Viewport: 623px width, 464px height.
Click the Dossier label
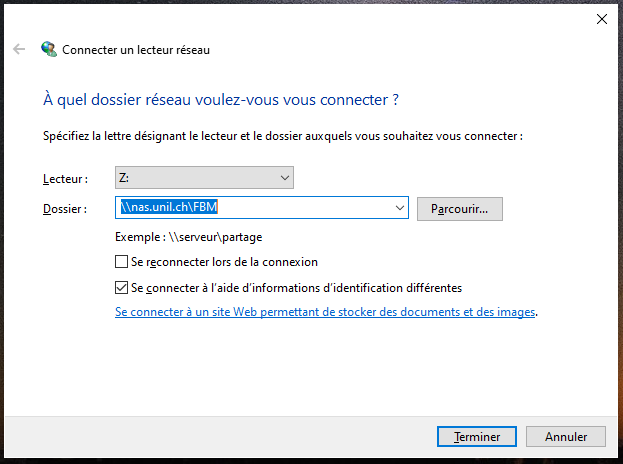tap(65, 209)
